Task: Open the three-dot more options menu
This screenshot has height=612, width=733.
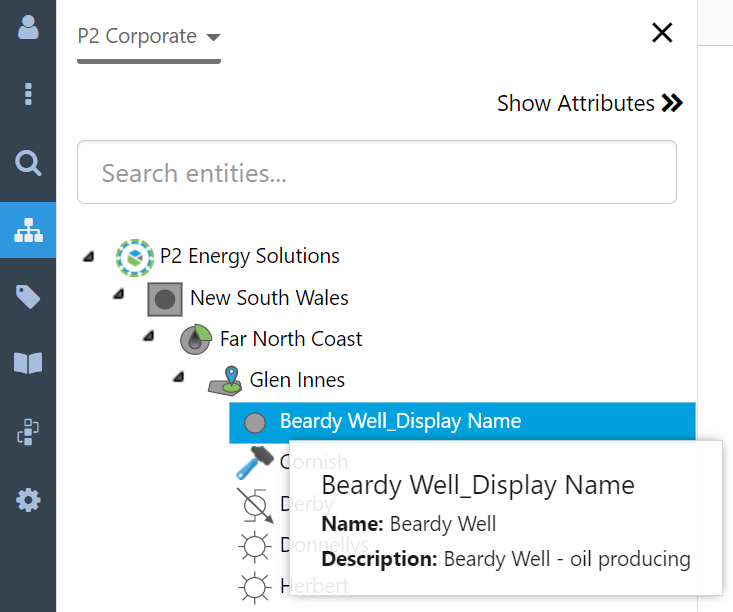Action: click(x=28, y=94)
